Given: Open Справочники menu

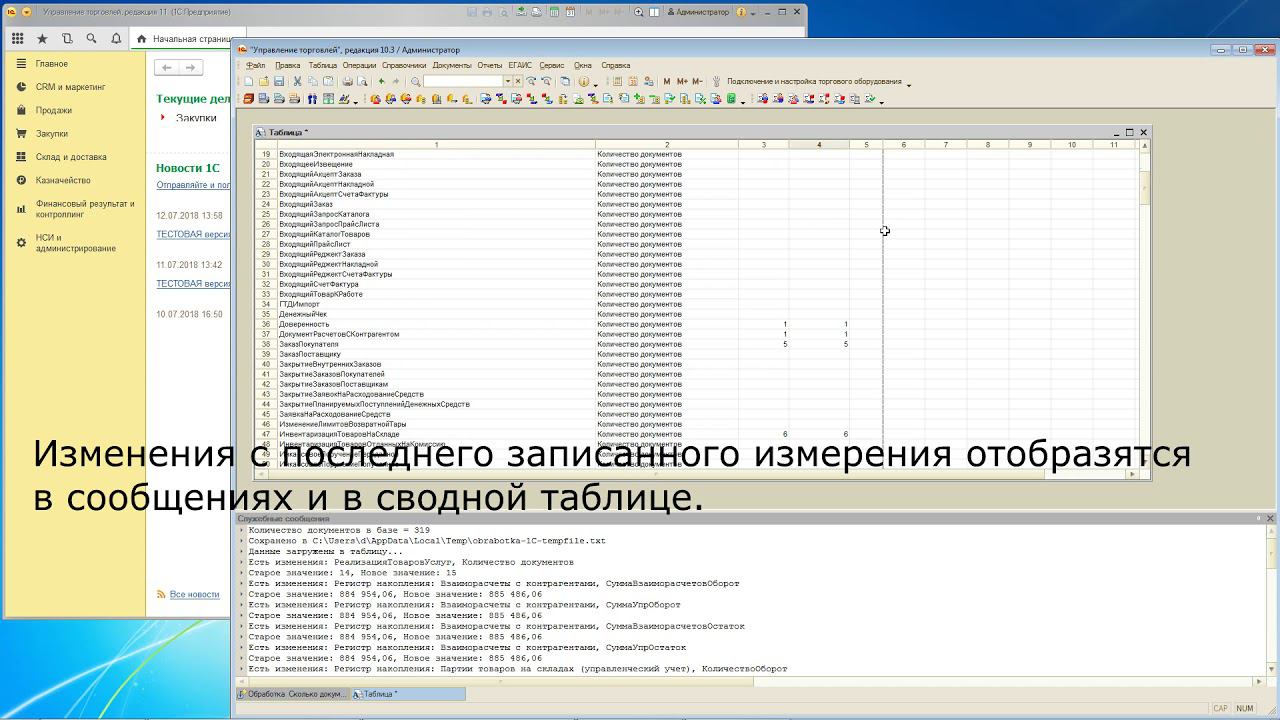Looking at the screenshot, I should [x=404, y=65].
